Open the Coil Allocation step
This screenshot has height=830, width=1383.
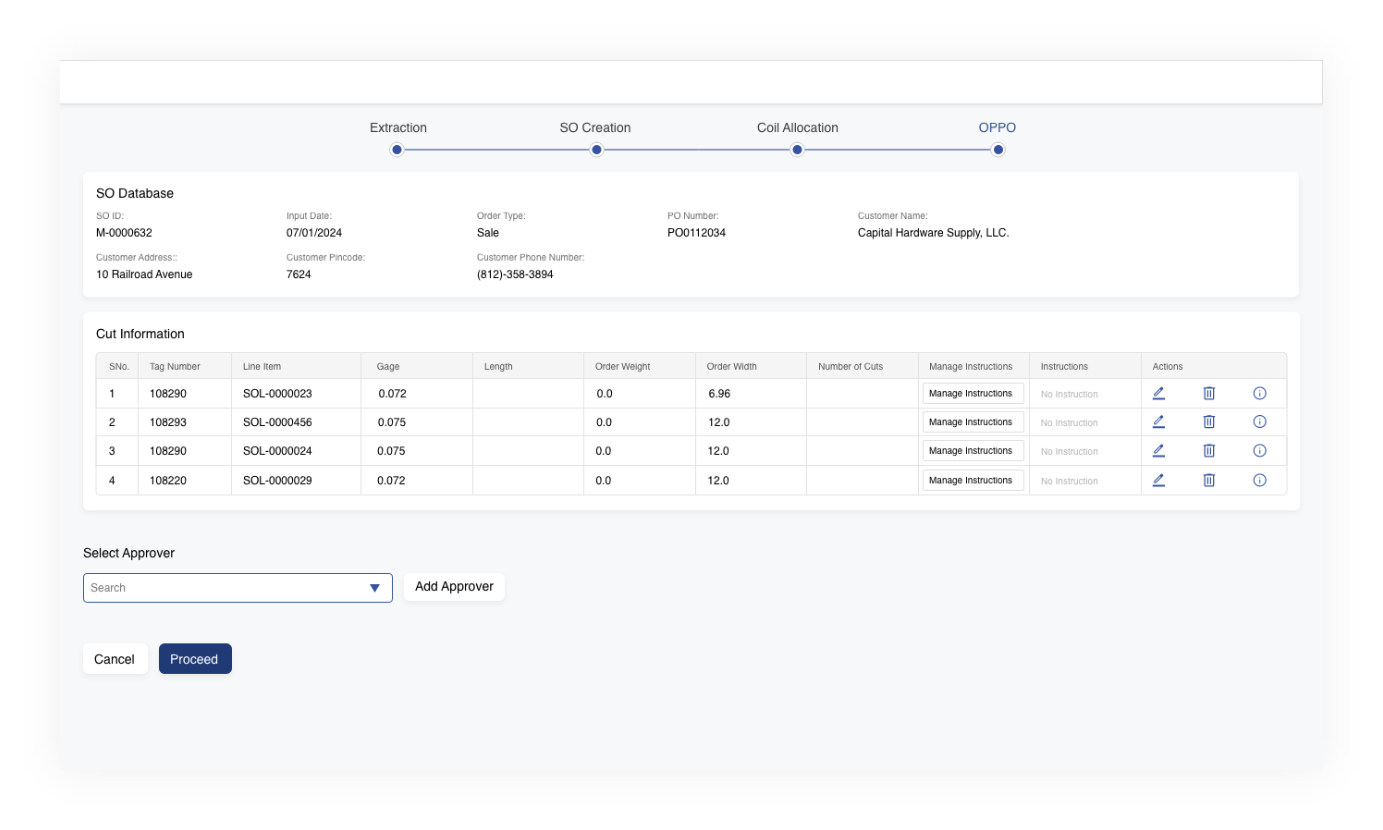point(797,149)
